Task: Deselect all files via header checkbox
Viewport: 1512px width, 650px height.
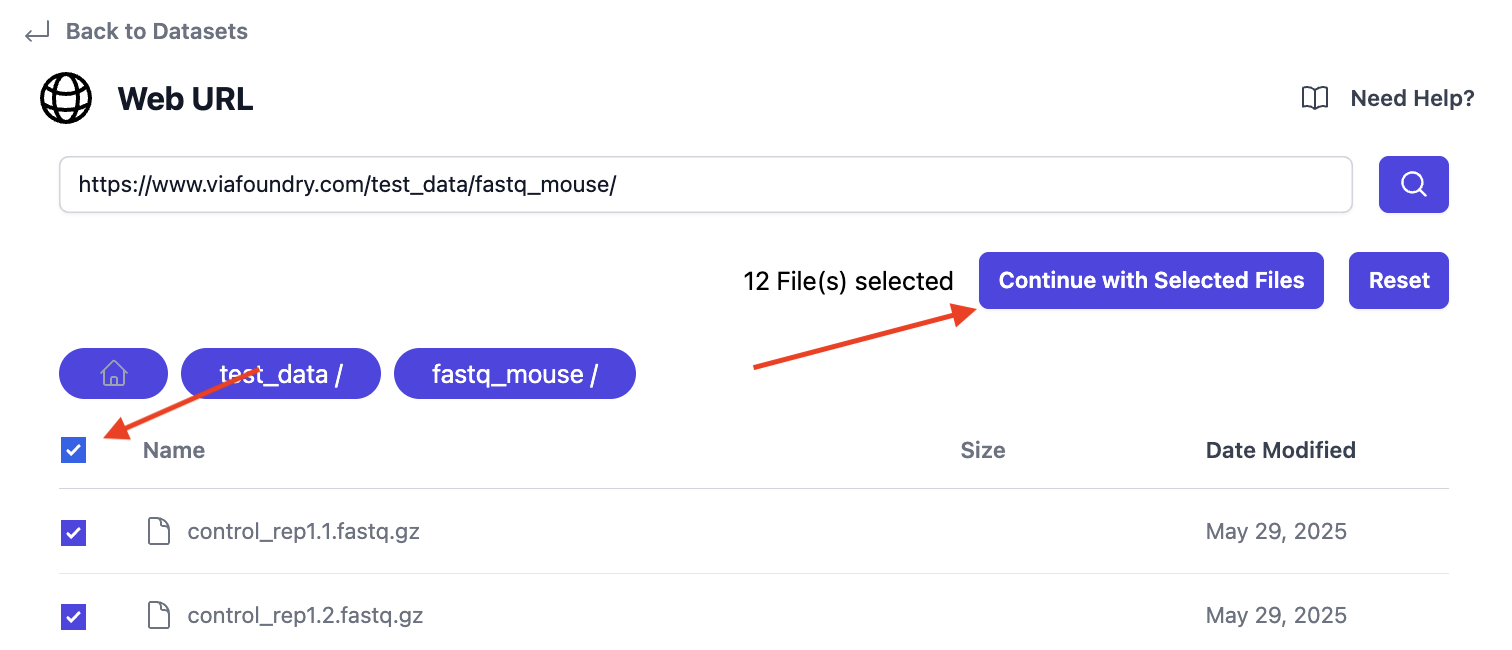Action: point(73,450)
